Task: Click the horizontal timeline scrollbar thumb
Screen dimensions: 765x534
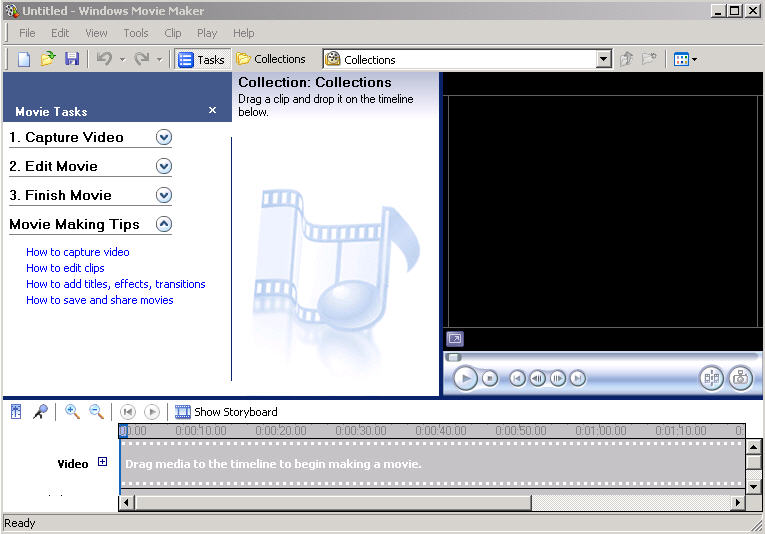Action: pyautogui.click(x=333, y=502)
